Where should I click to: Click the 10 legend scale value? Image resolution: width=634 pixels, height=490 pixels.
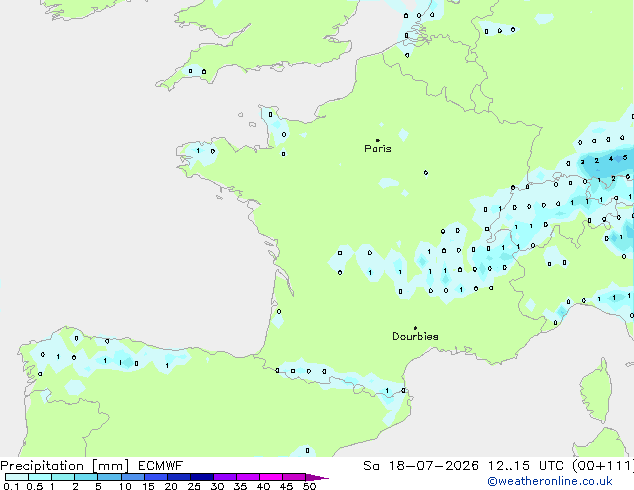[x=125, y=486]
